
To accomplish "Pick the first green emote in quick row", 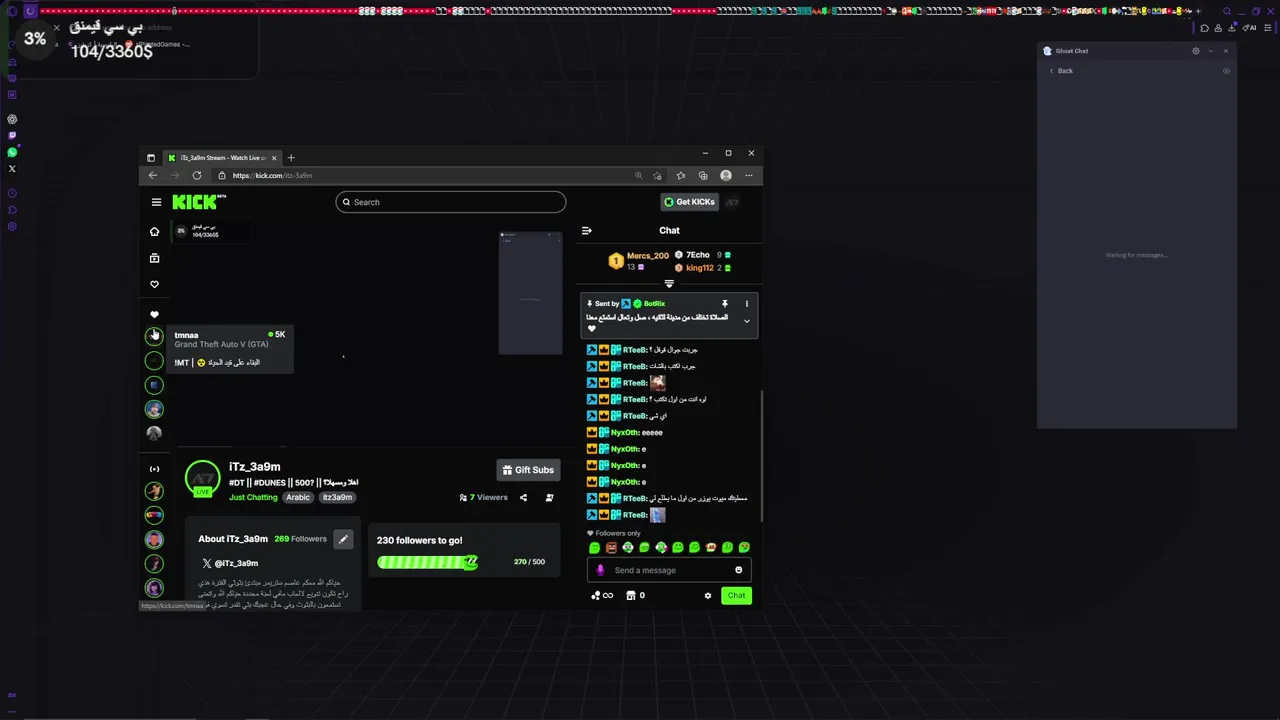I will [x=595, y=548].
